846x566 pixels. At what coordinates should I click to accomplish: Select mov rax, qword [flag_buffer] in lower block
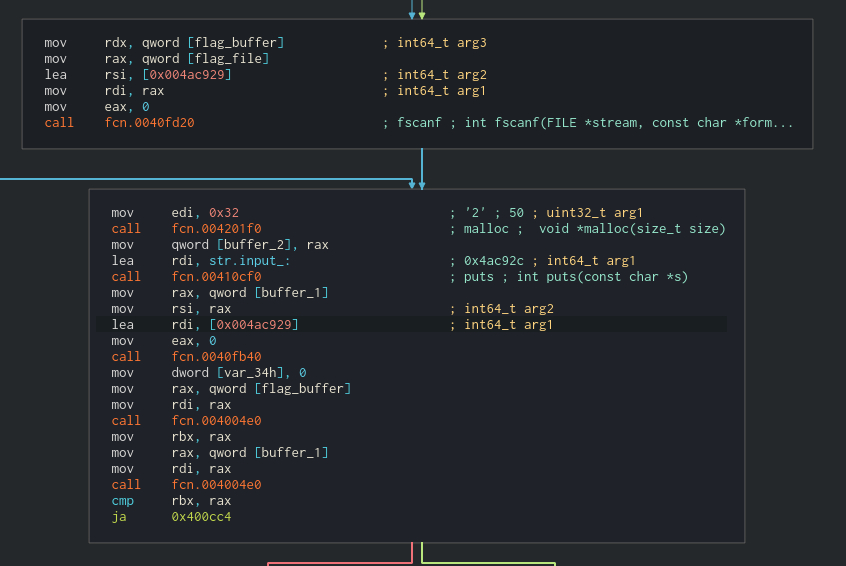pyautogui.click(x=231, y=389)
